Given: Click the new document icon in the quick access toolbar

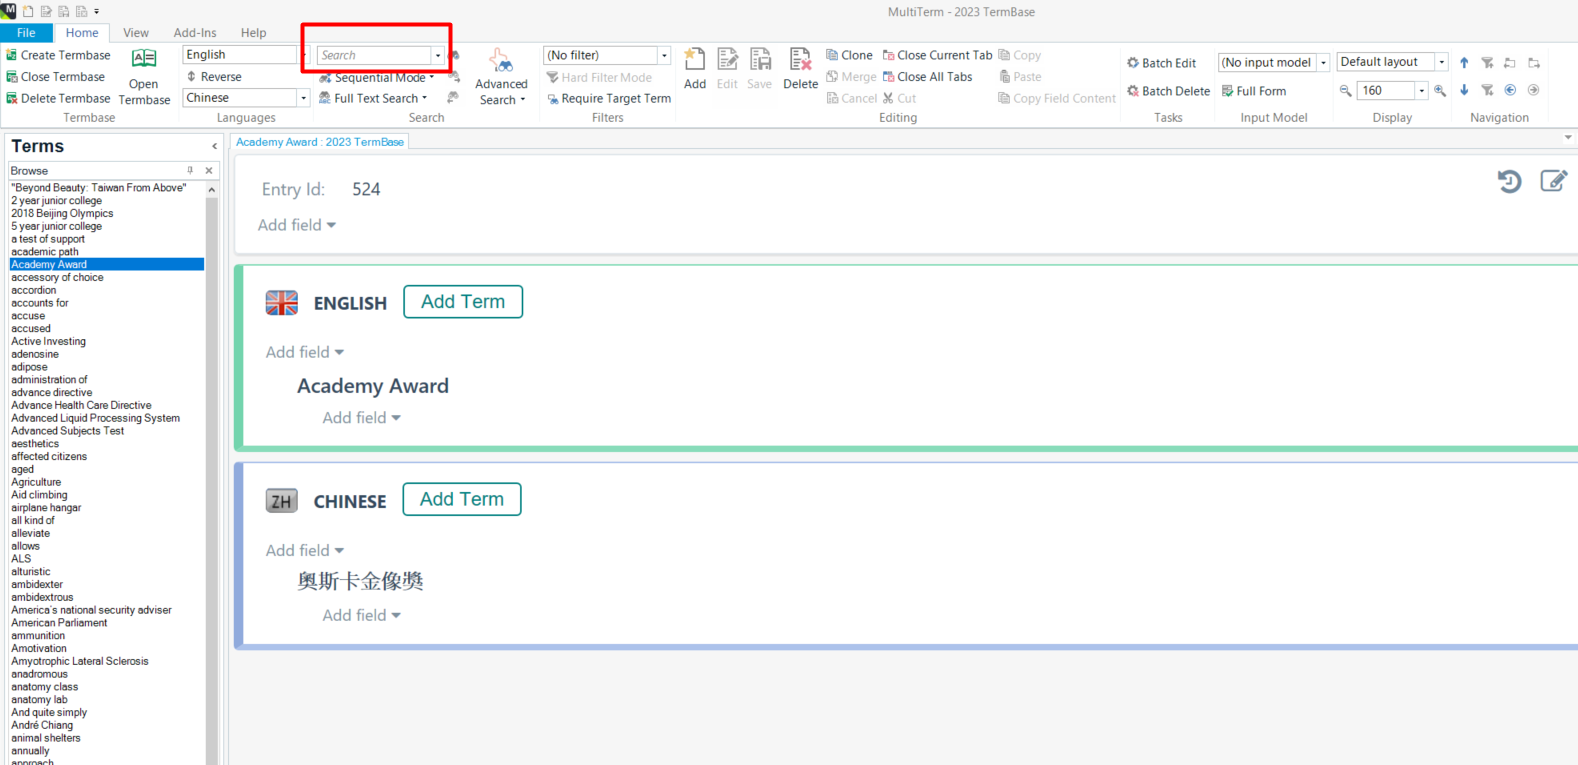Looking at the screenshot, I should point(28,12).
